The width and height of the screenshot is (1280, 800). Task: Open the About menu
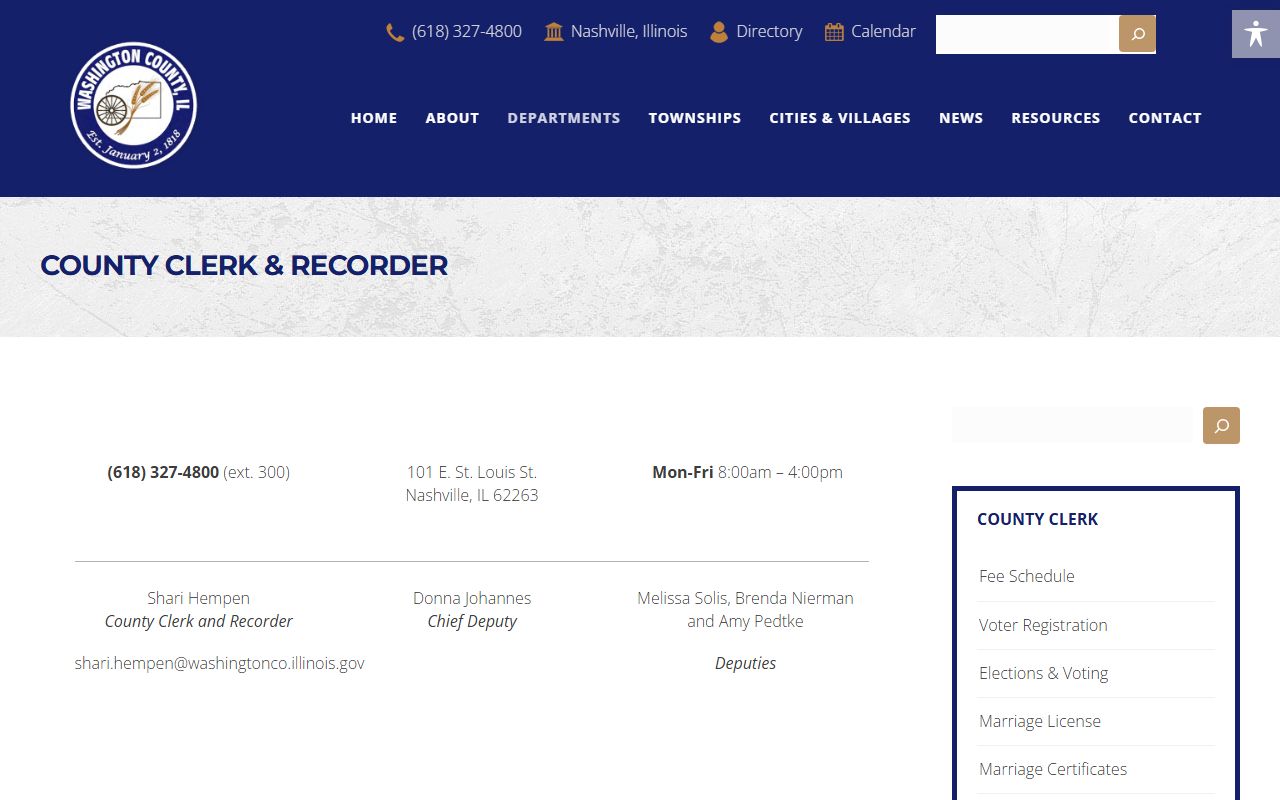click(x=452, y=118)
